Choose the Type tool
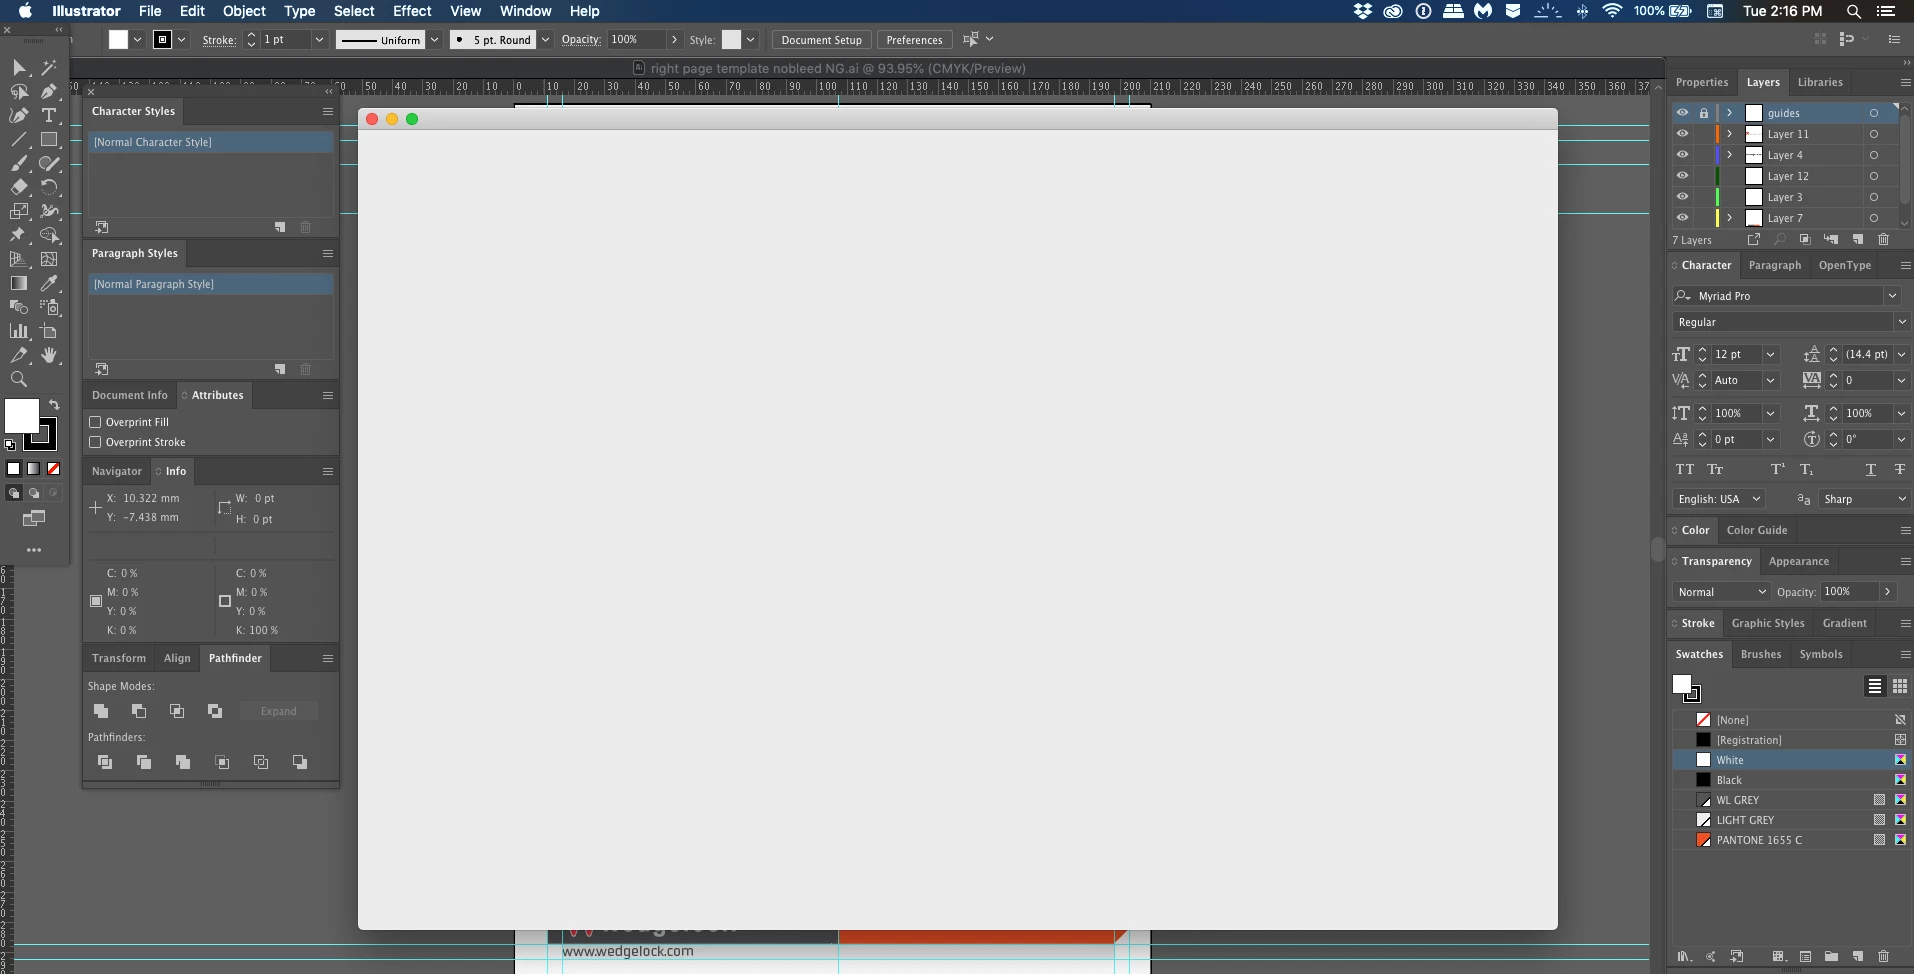The height and width of the screenshot is (974, 1914). (49, 115)
